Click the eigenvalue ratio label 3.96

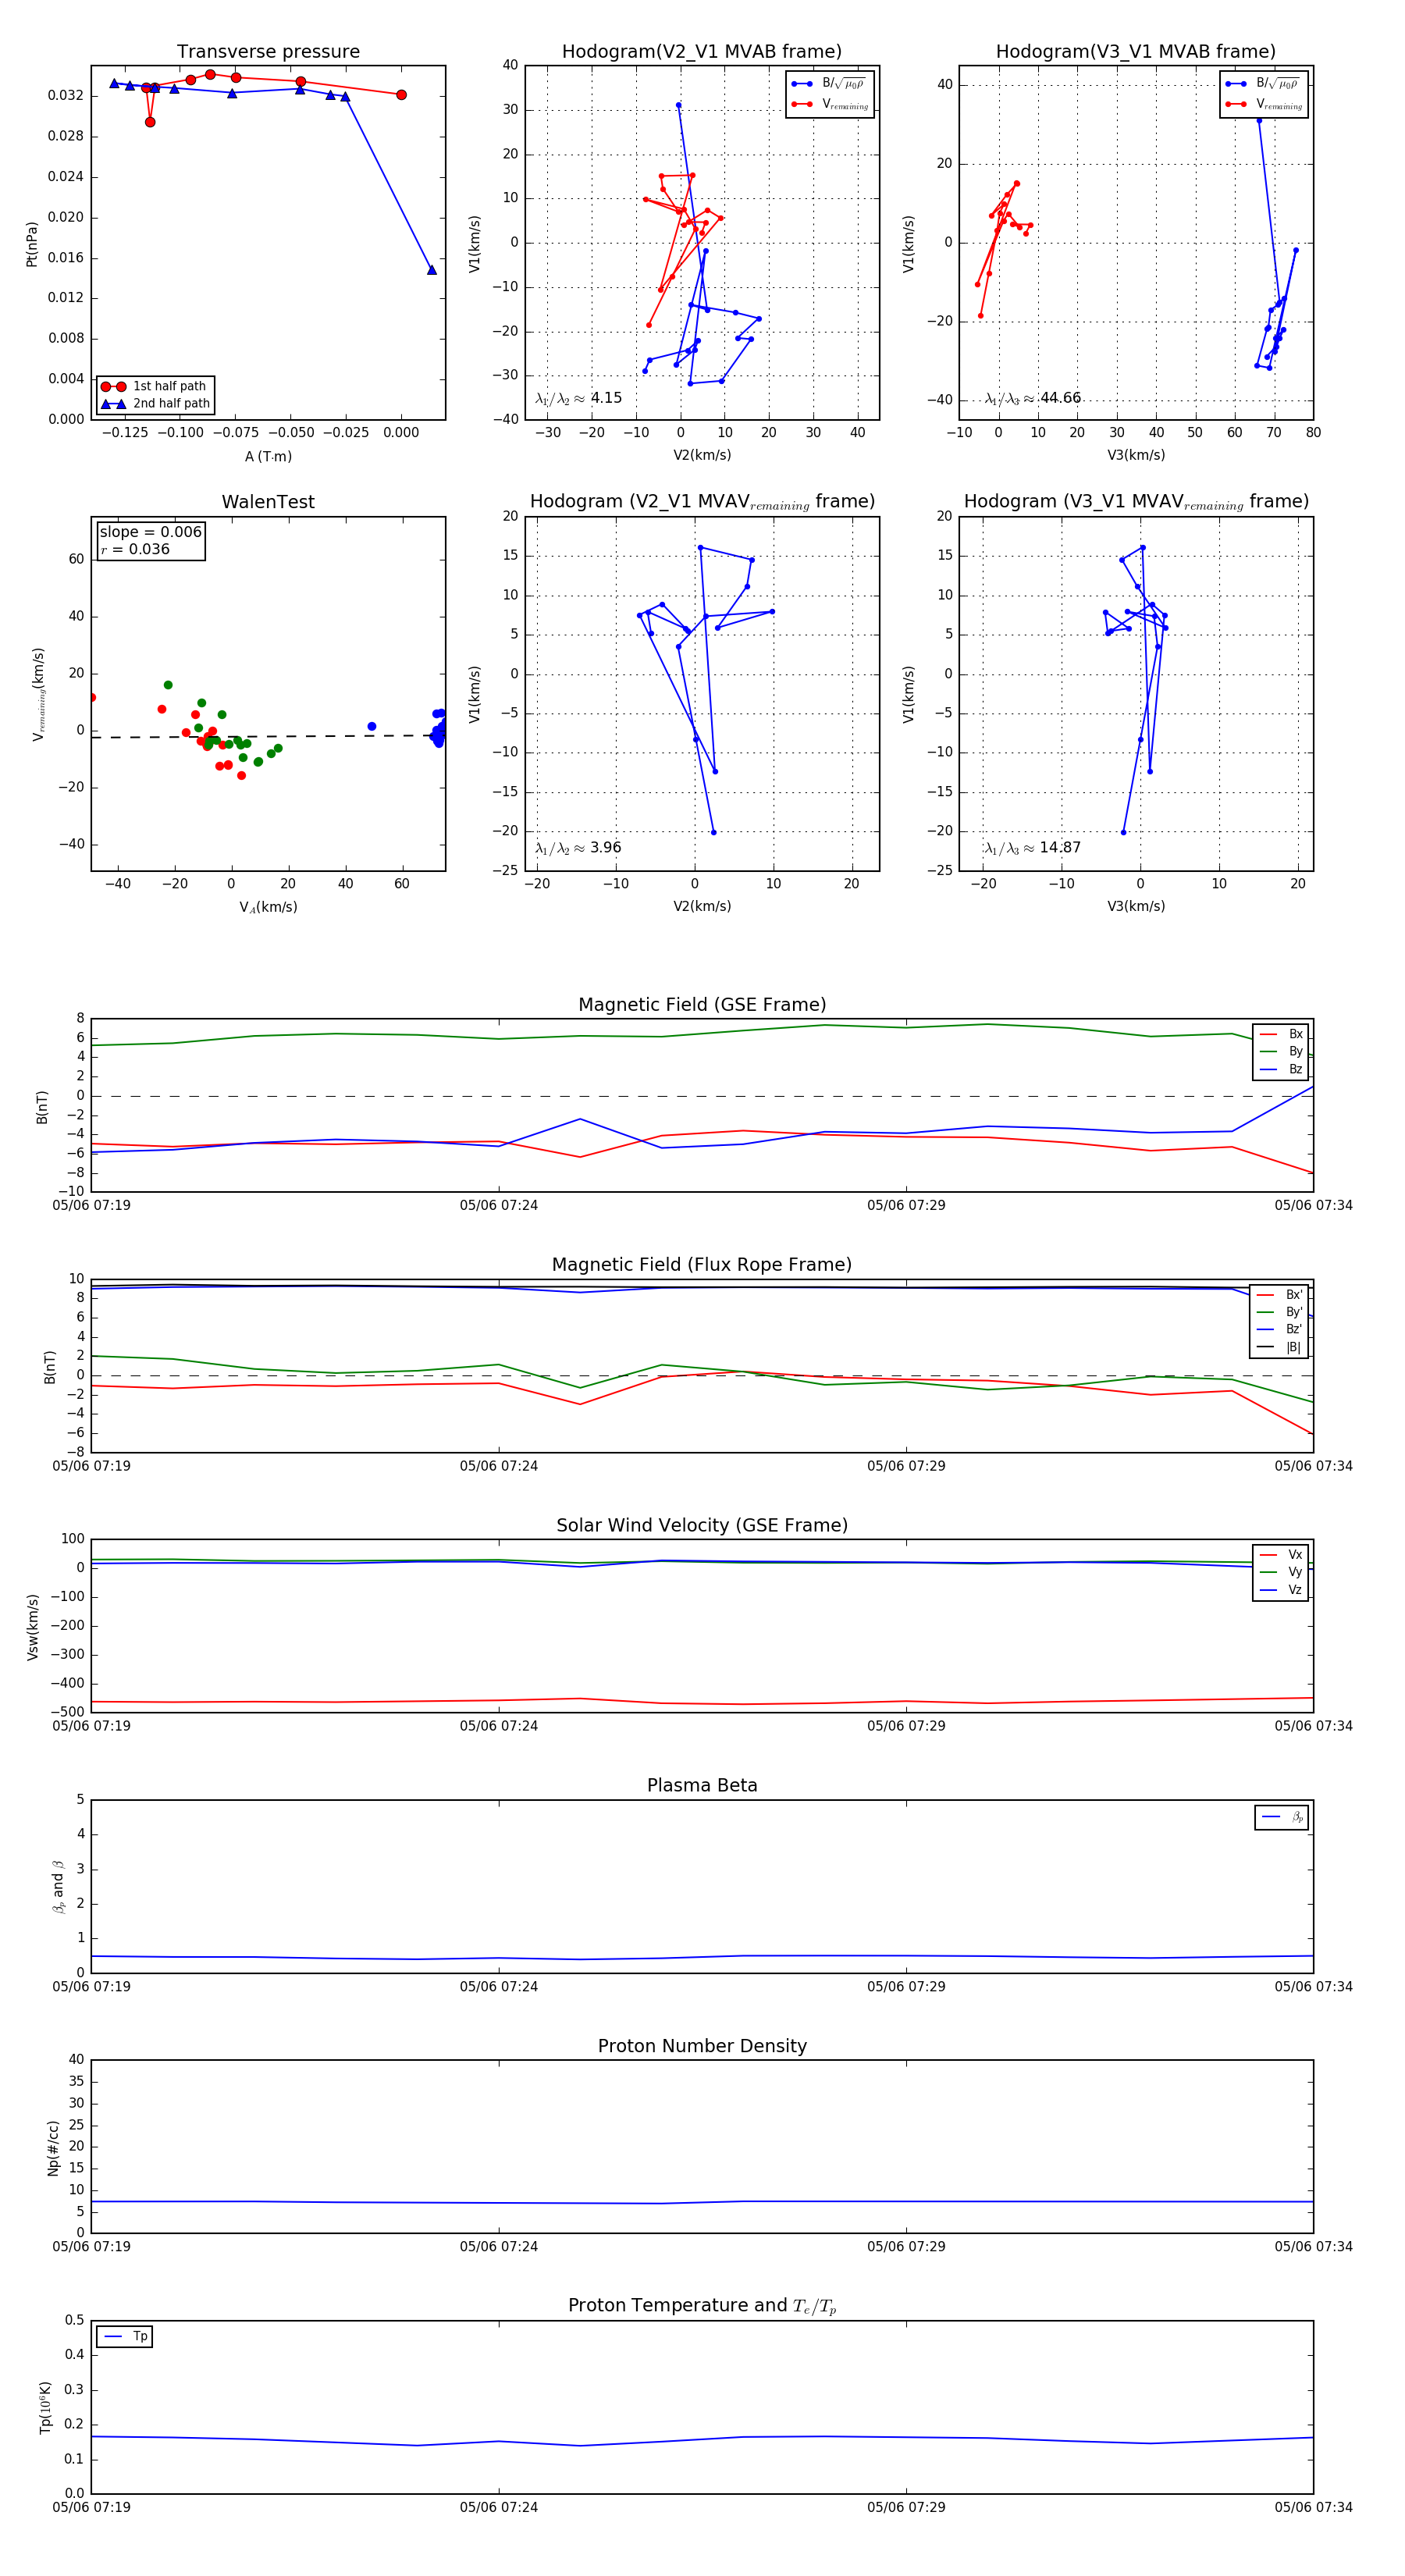(578, 848)
